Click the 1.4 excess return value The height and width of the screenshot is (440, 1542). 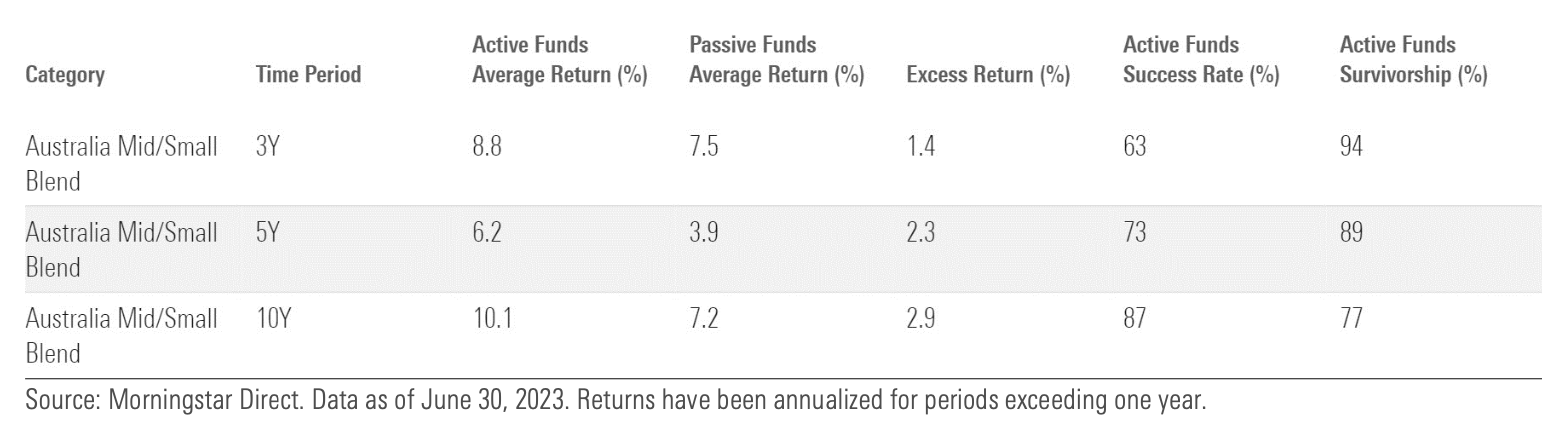(x=920, y=147)
